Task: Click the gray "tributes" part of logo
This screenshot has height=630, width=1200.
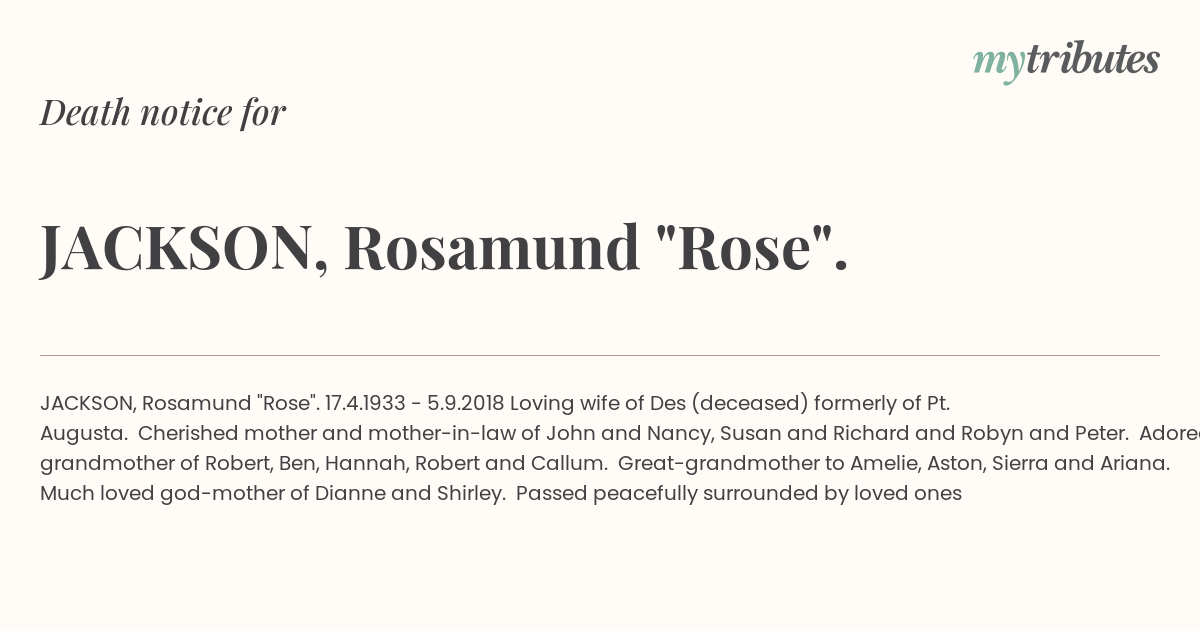Action: point(1093,59)
